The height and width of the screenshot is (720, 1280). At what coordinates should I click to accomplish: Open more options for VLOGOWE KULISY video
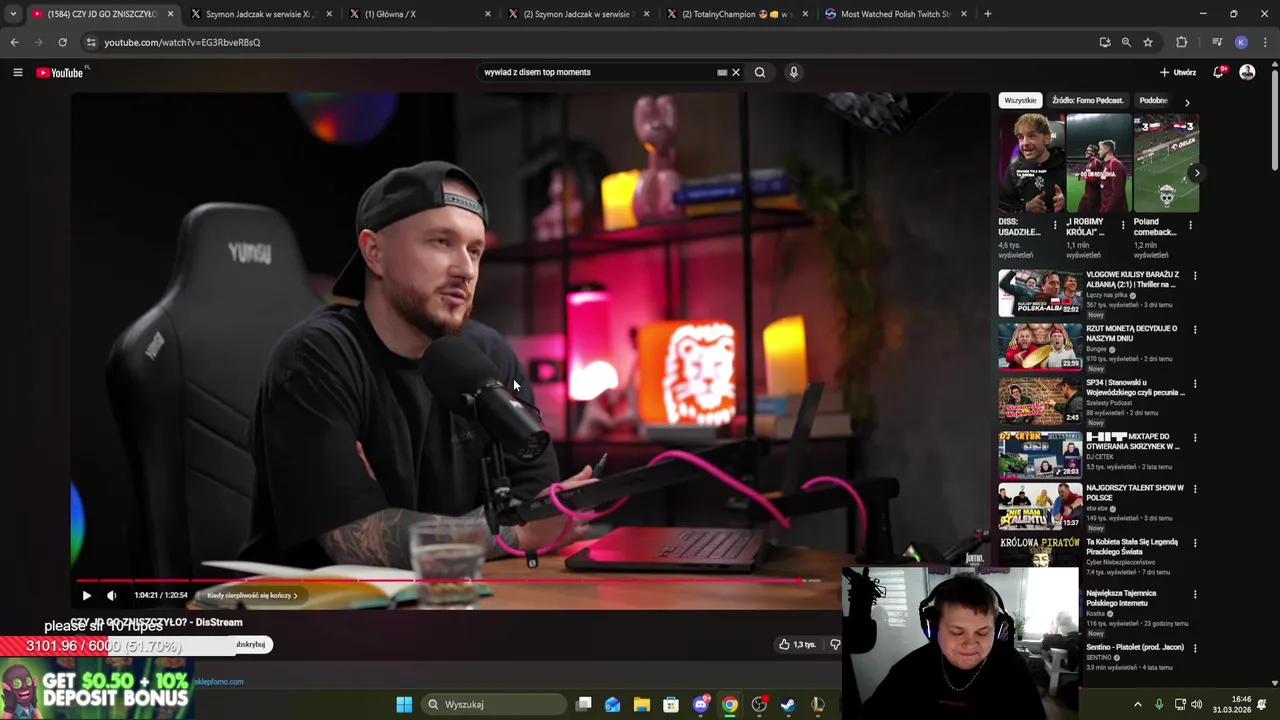1194,276
